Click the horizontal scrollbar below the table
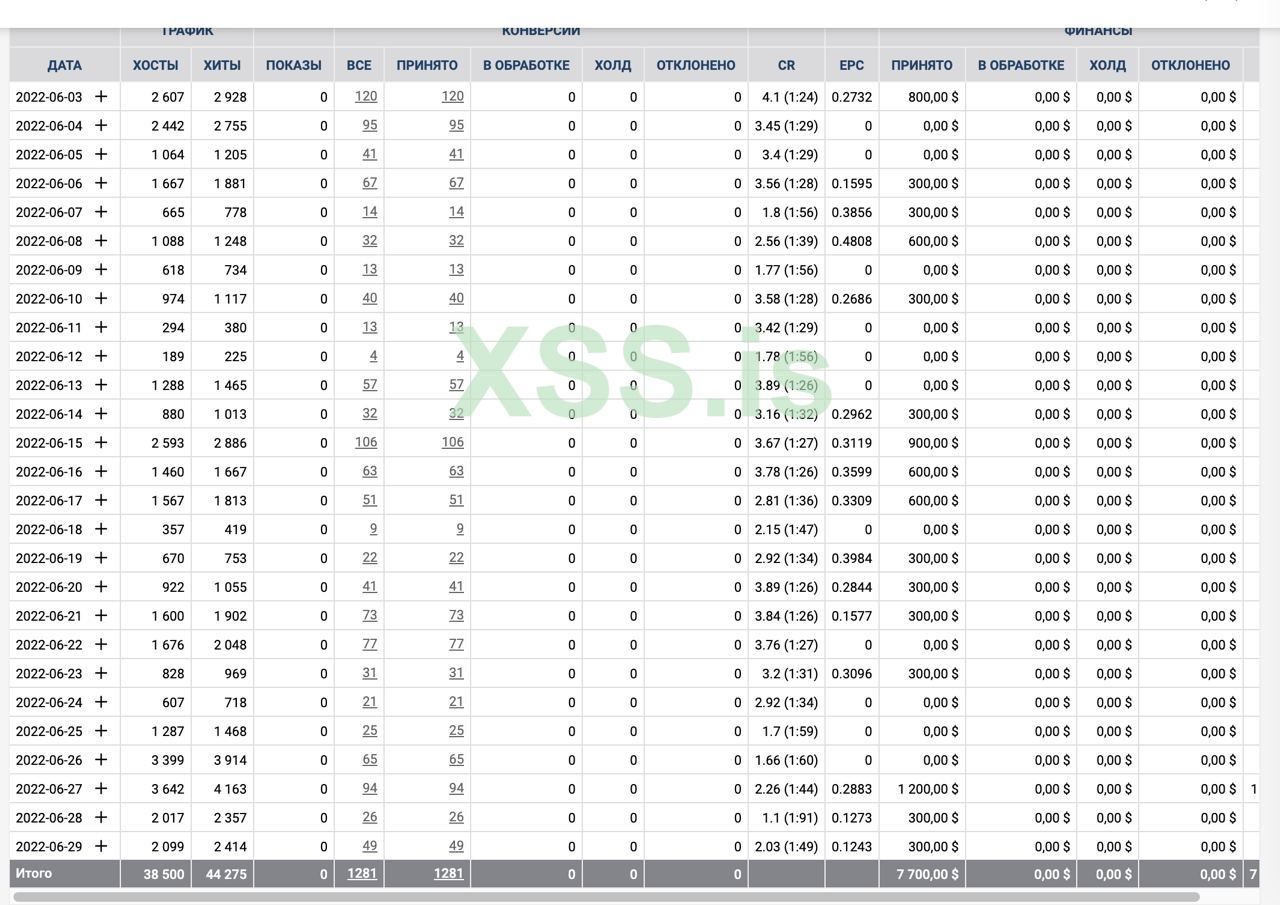The height and width of the screenshot is (905, 1280). click(x=606, y=897)
